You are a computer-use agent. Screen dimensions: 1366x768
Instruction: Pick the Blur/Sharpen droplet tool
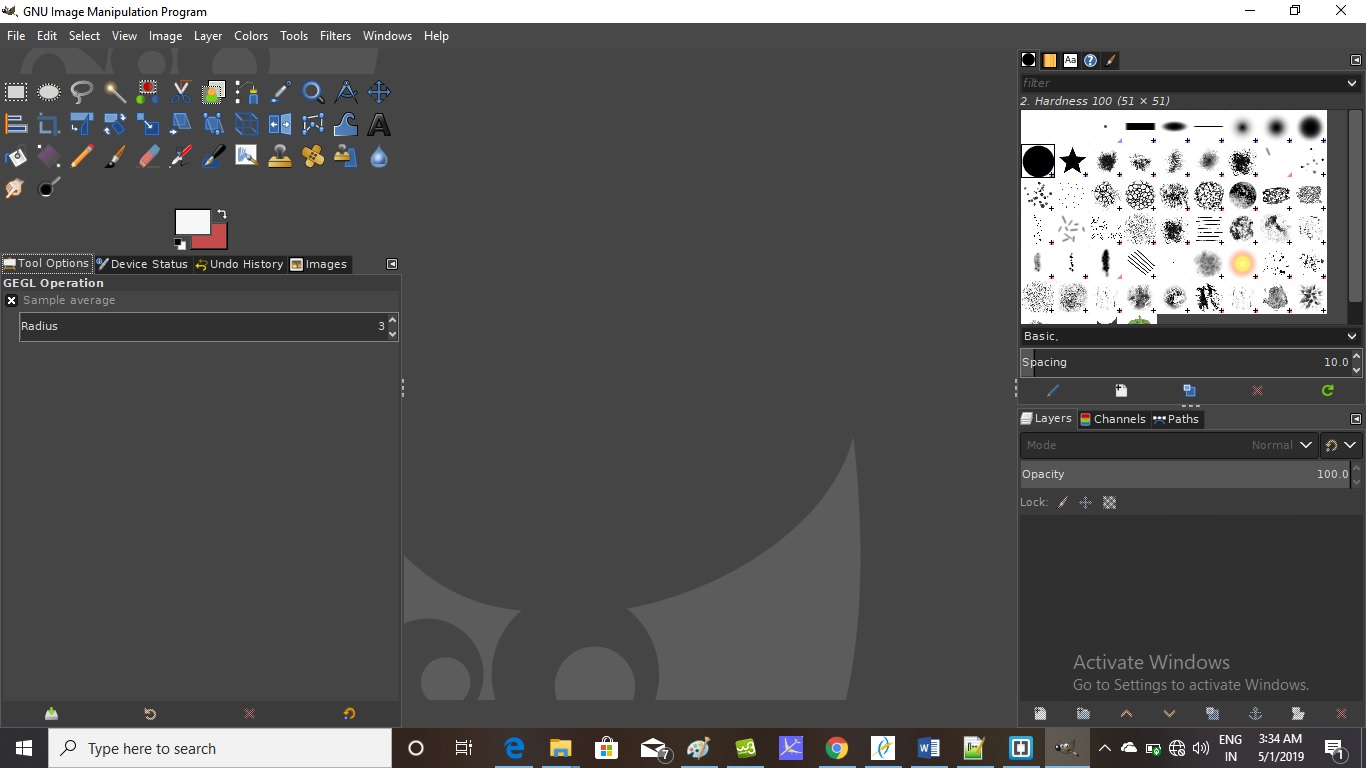(379, 157)
